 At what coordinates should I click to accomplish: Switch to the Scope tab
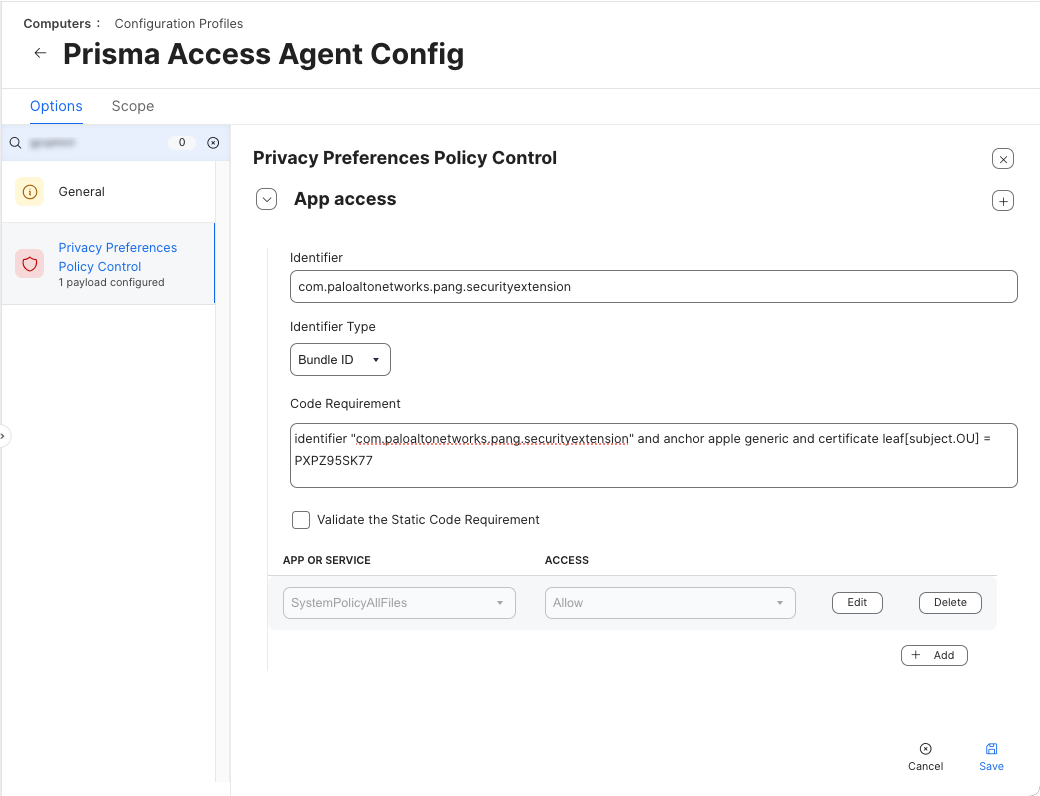(x=133, y=106)
